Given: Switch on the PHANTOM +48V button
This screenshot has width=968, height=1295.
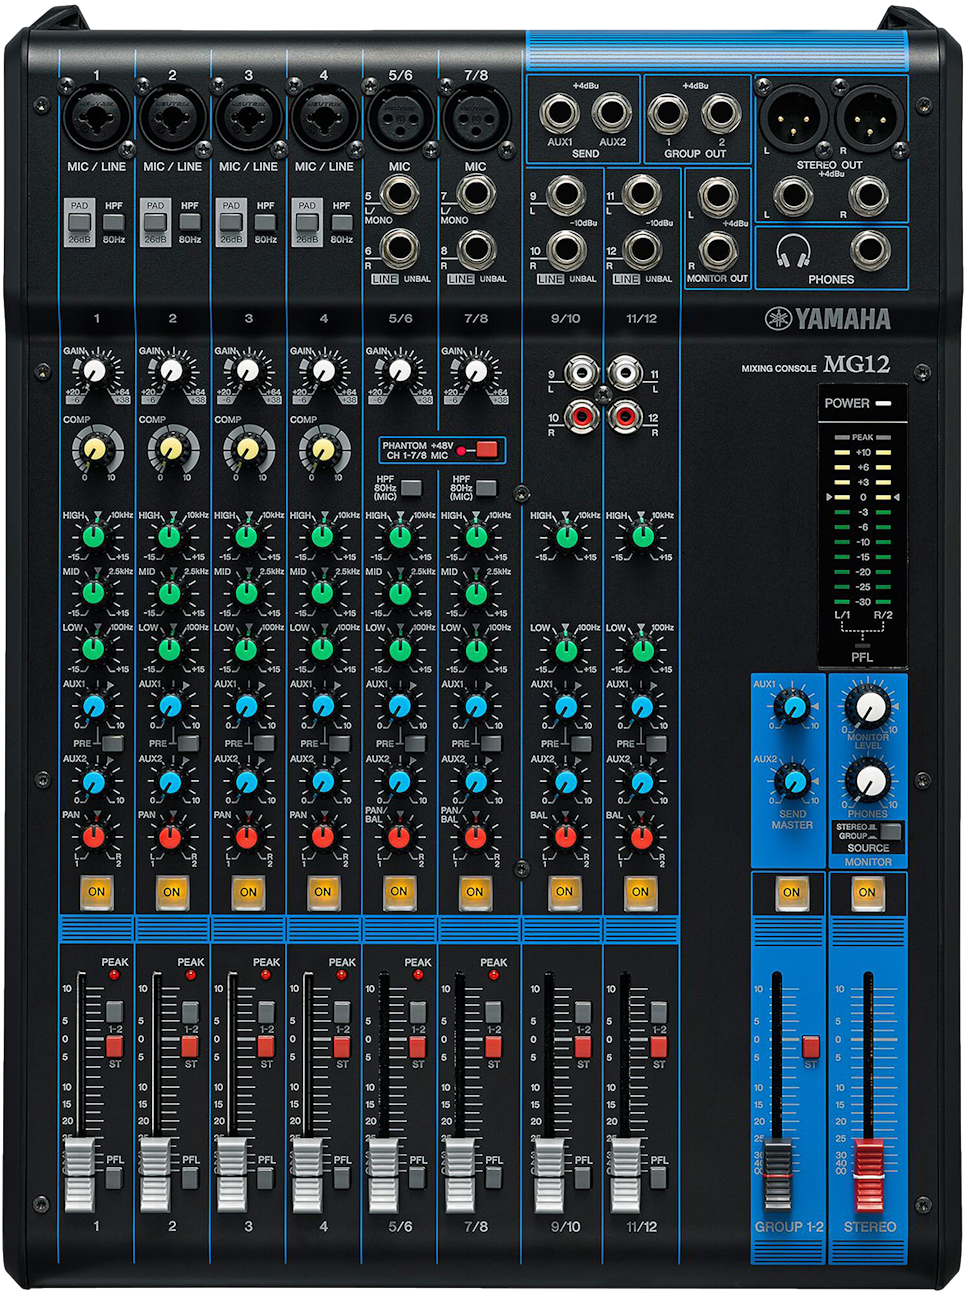Looking at the screenshot, I should click(487, 450).
